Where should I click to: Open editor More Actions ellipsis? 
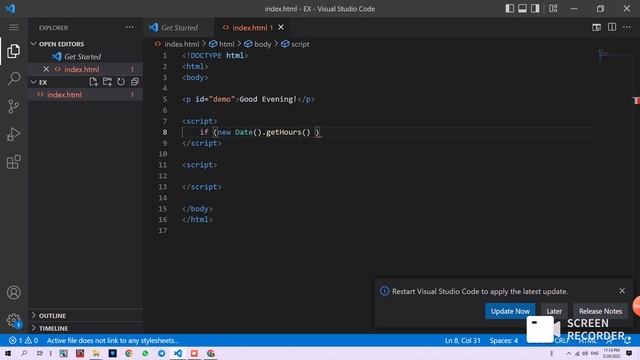click(x=627, y=27)
